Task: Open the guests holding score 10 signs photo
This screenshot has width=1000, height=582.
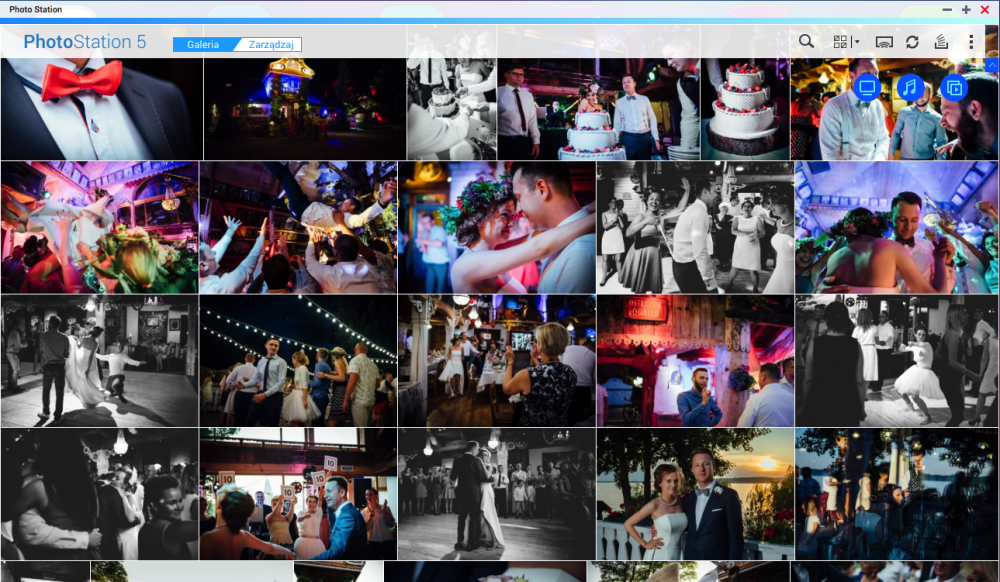Action: coord(298,494)
